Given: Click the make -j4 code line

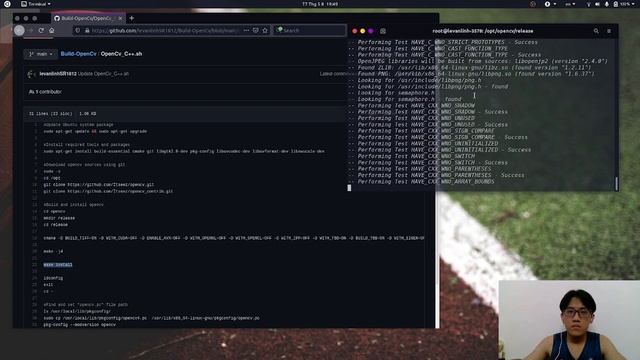Looking at the screenshot, I should point(53,251).
